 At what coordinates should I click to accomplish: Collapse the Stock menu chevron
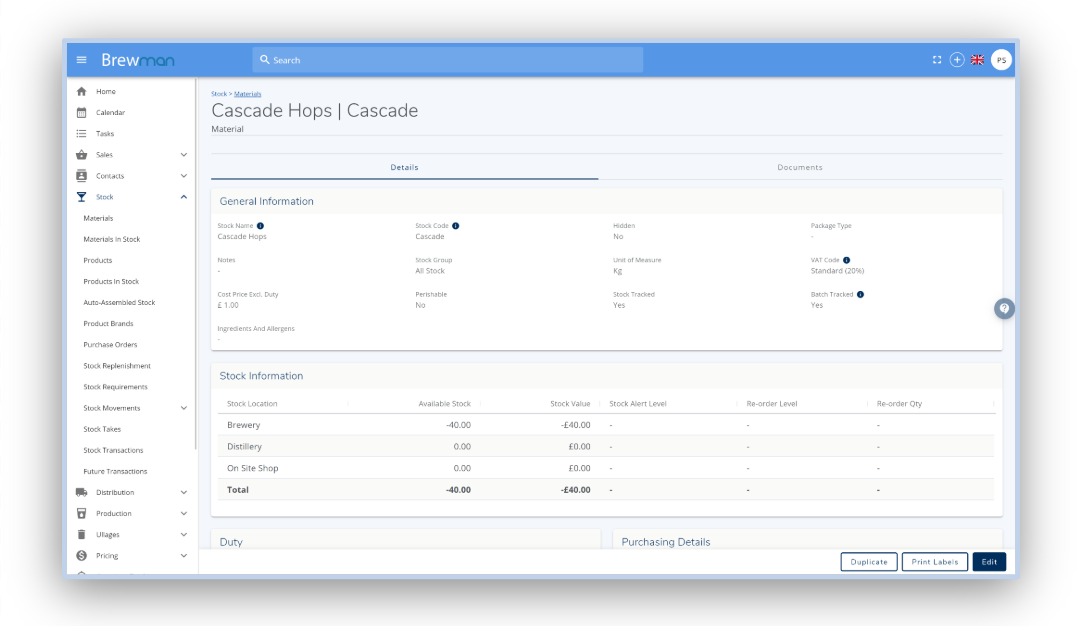click(184, 197)
